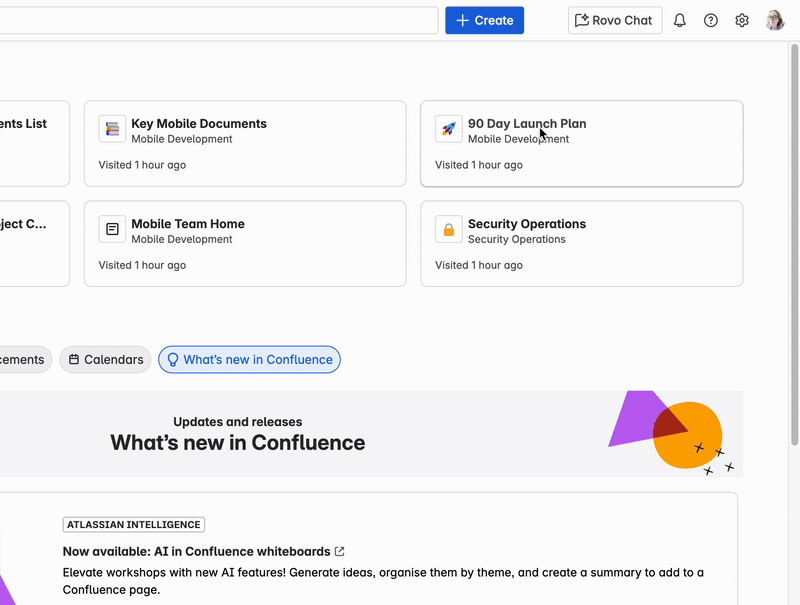The width and height of the screenshot is (800, 605).
Task: Click the rocket icon on 90 Day Launch Plan
Action: coord(448,129)
